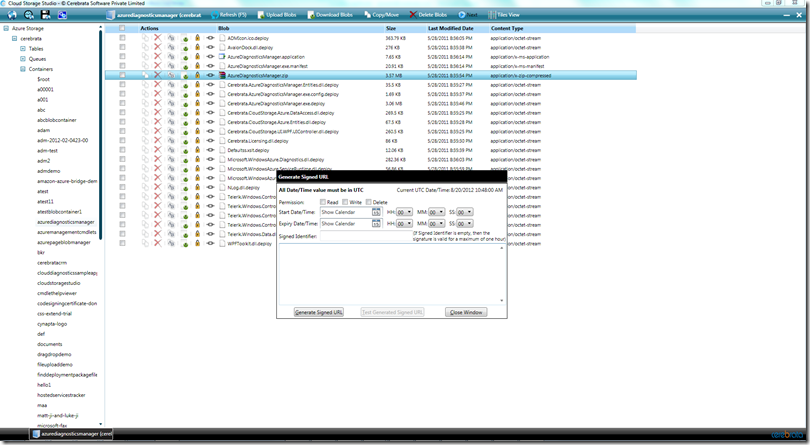
Task: Expand the Tables node
Action: coord(23,49)
